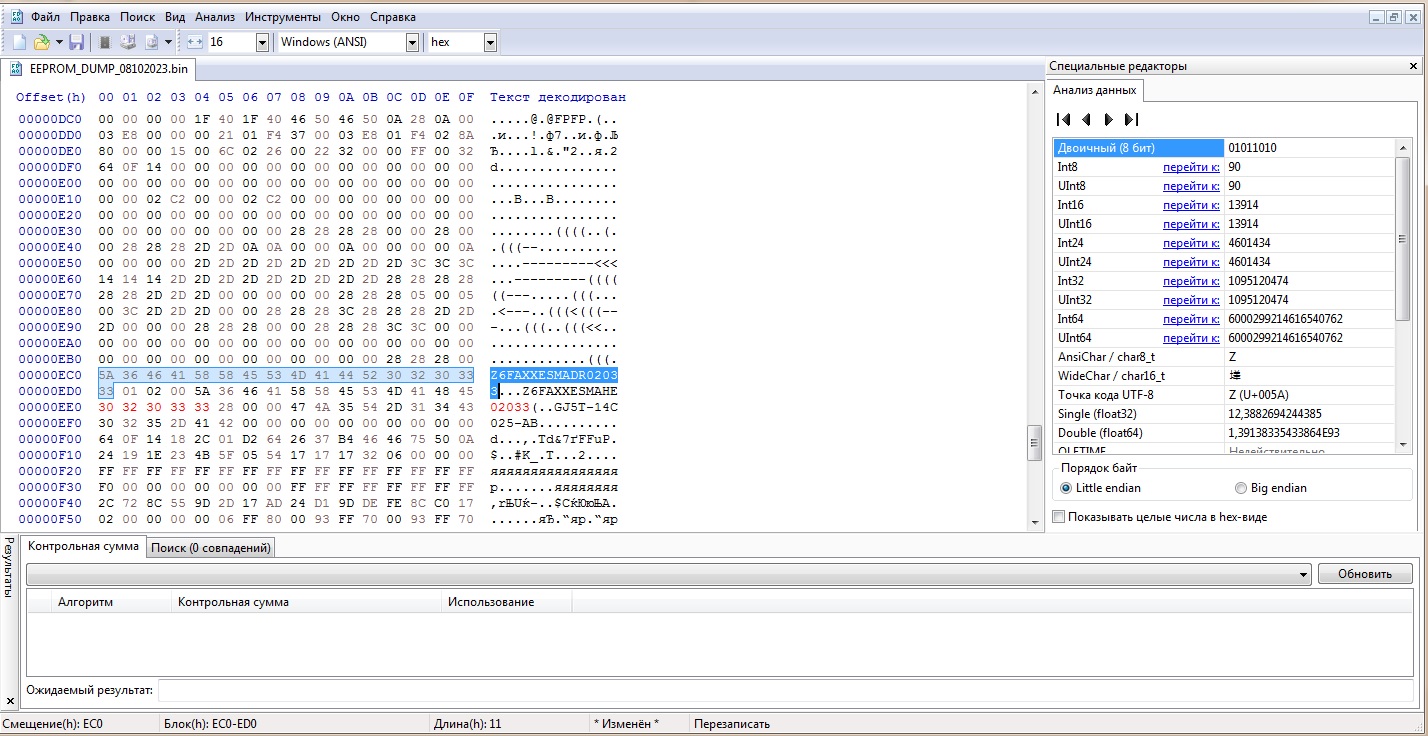
Task: Save the file with the floppy disk icon
Action: coord(76,42)
